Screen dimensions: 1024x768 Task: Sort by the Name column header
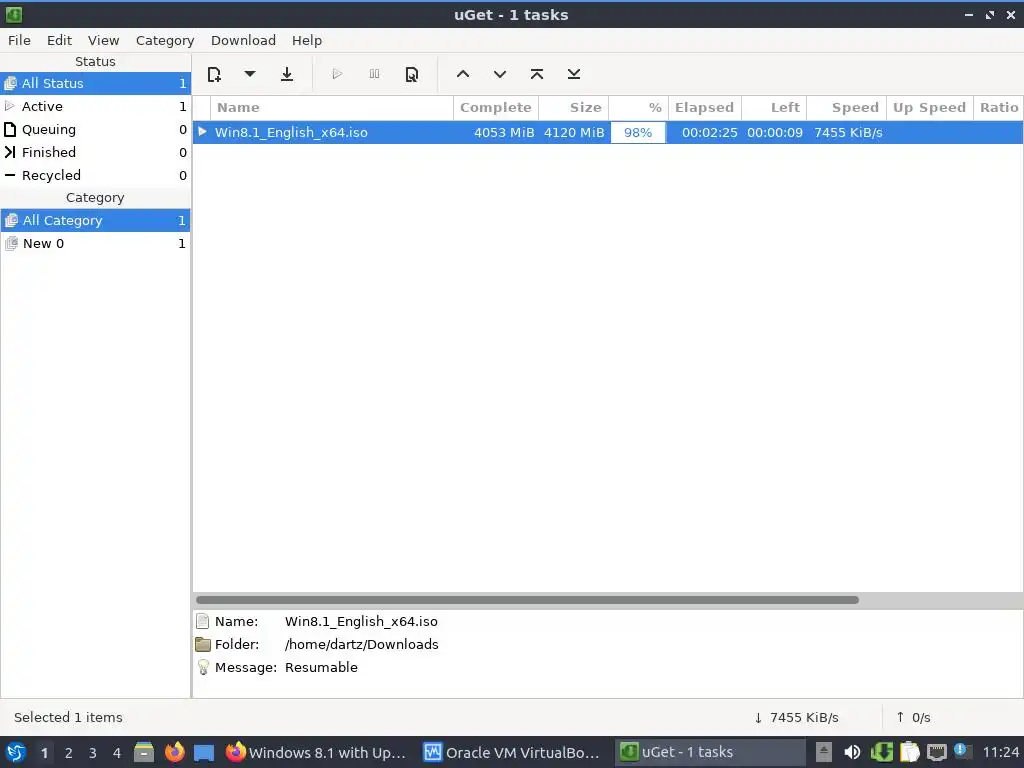point(332,108)
